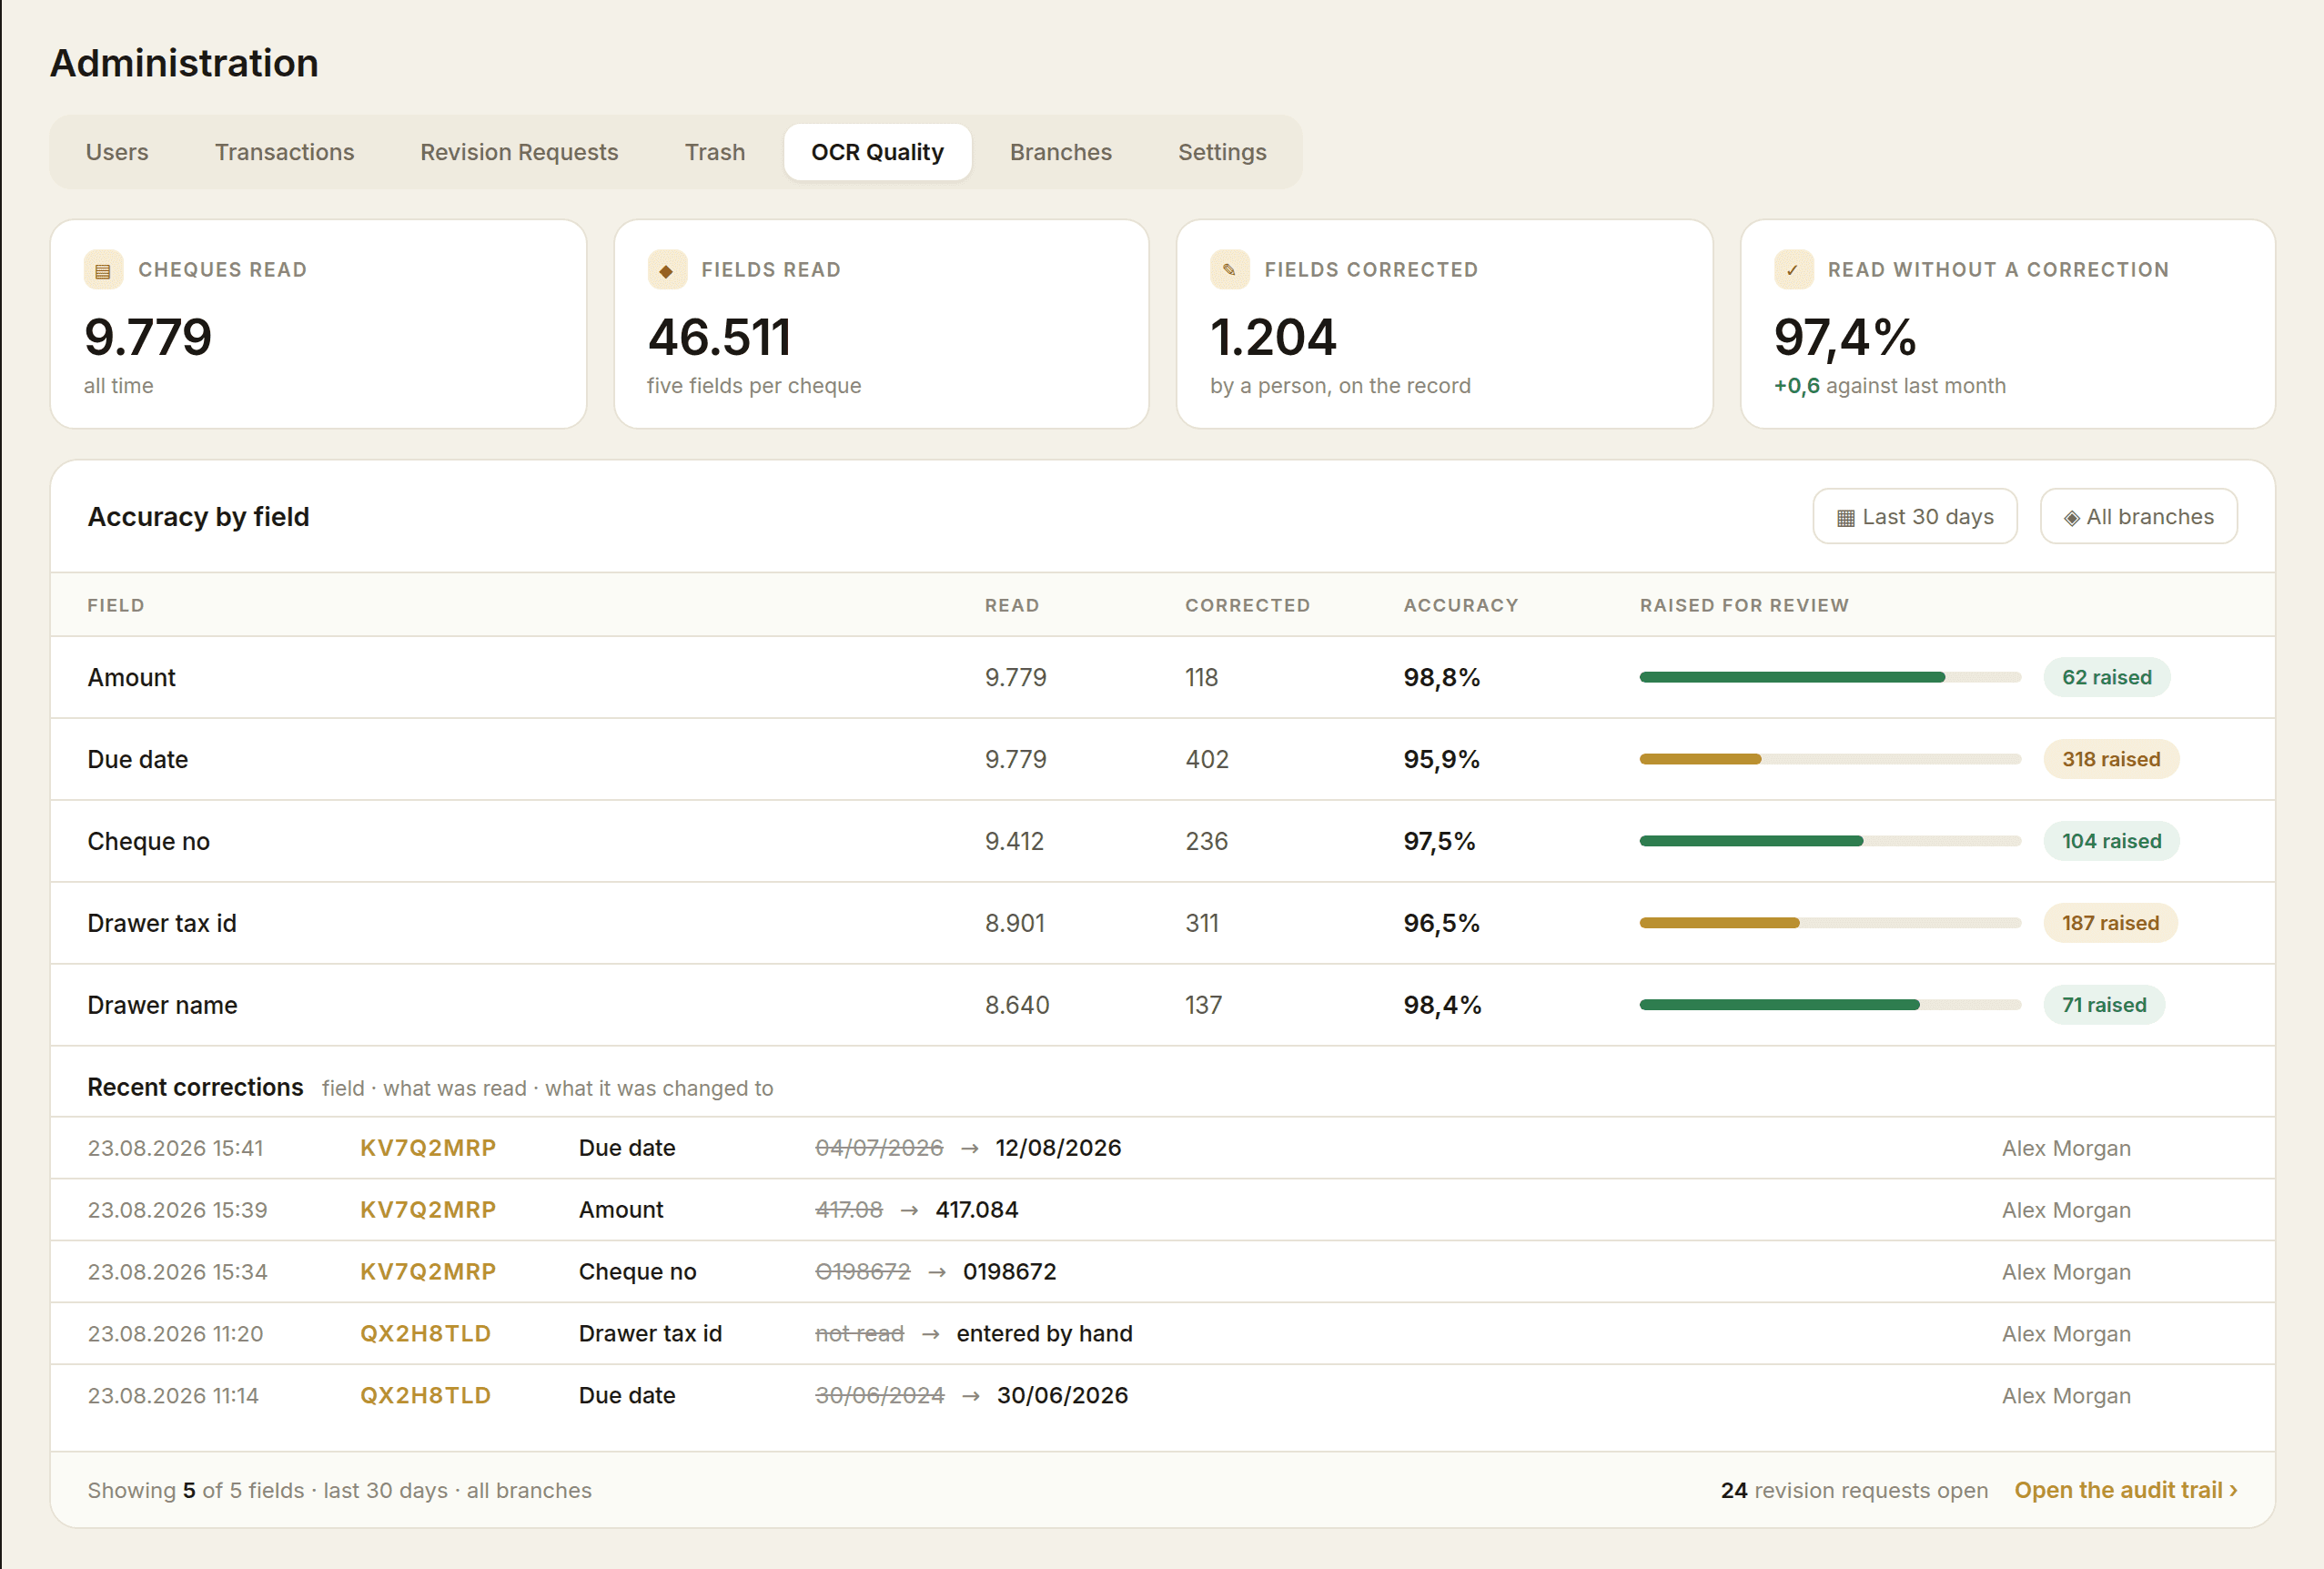Open cheque KV7Q2MRP from the 15:41 correction

click(x=428, y=1148)
